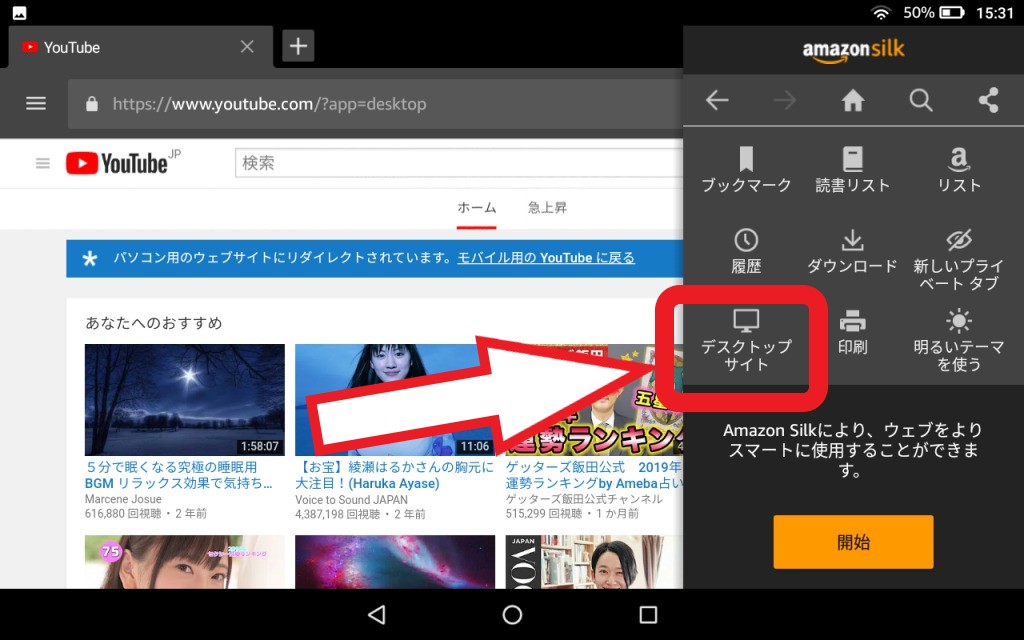Screen dimensions: 1024x640
Task: Open 履歴 (History)
Action: coord(746,251)
